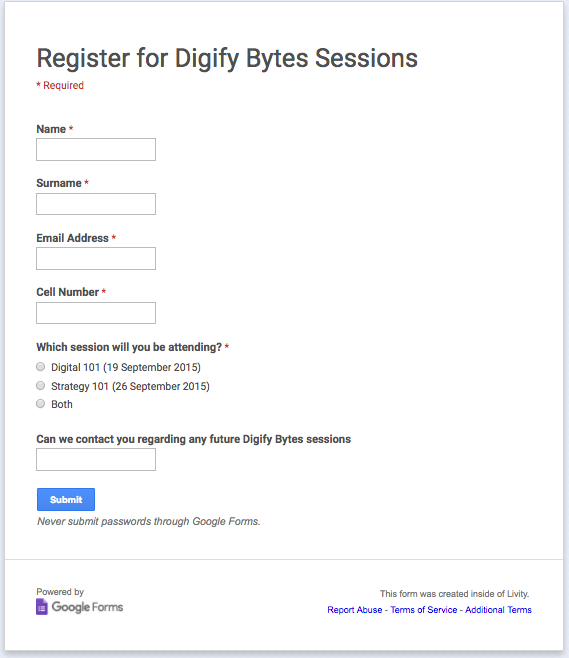Image resolution: width=569 pixels, height=658 pixels.
Task: Open the Terms of Service link
Action: tap(424, 610)
